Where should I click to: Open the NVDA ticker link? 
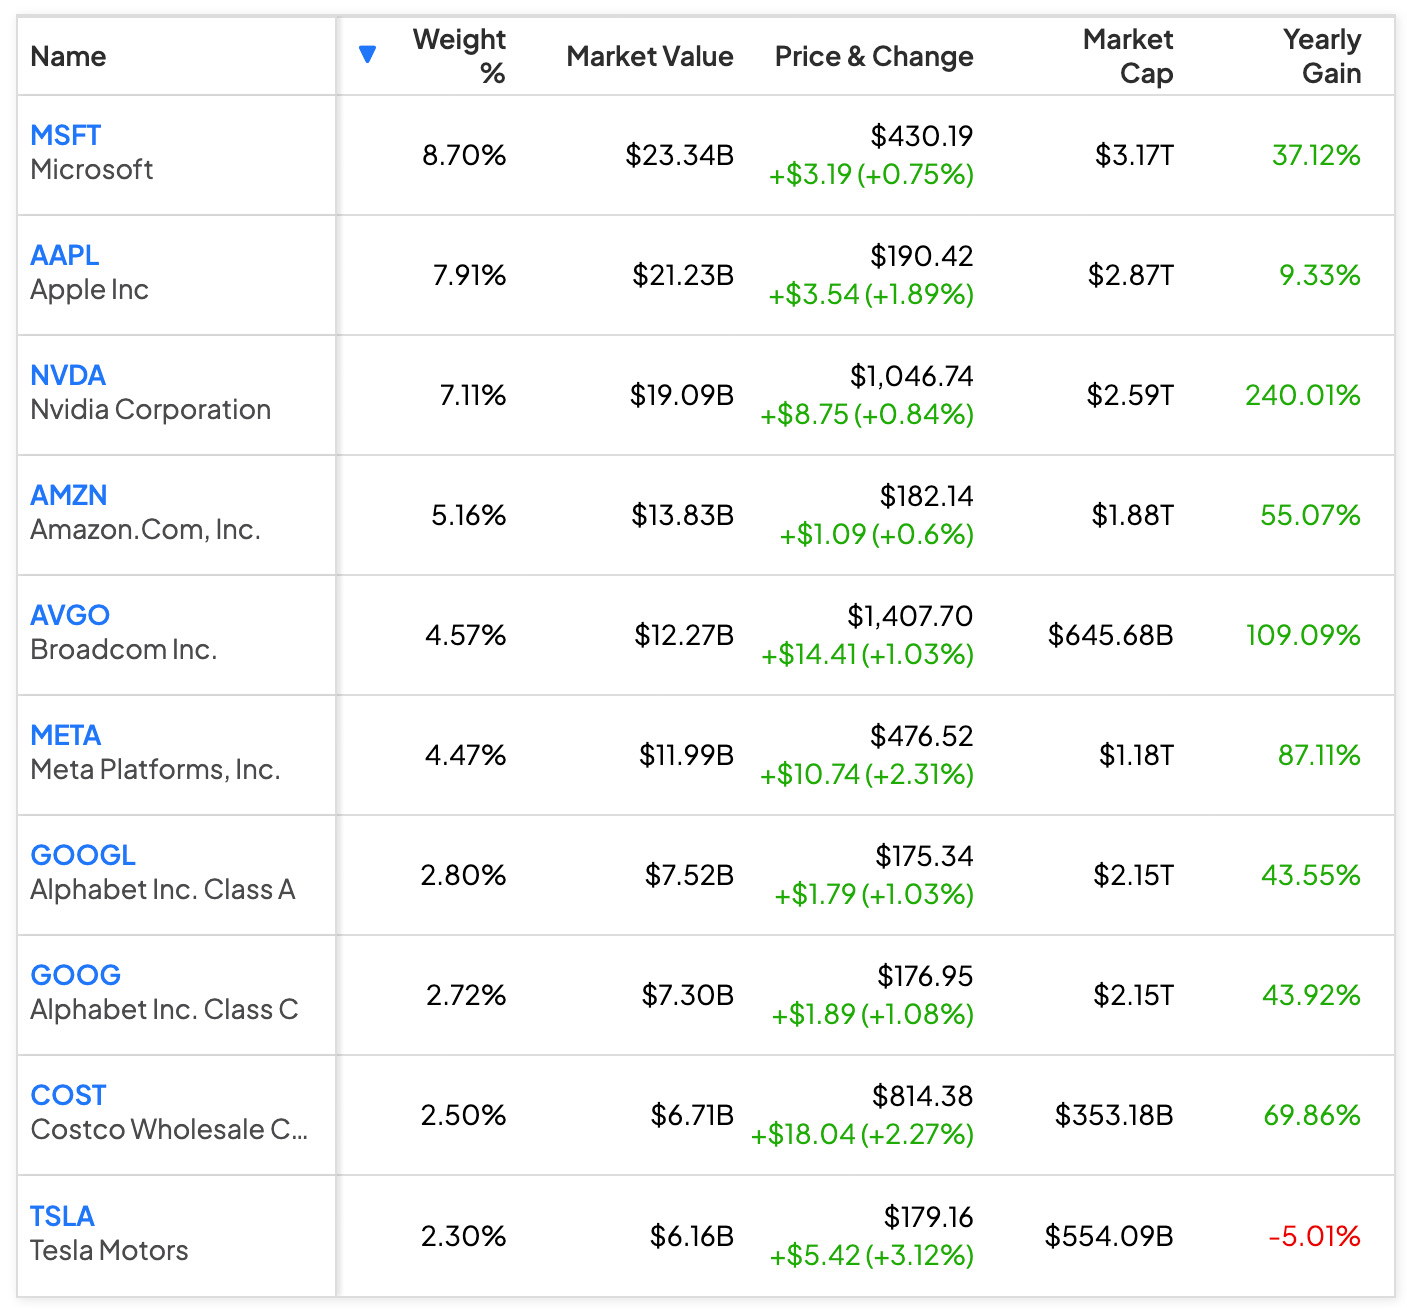(68, 375)
